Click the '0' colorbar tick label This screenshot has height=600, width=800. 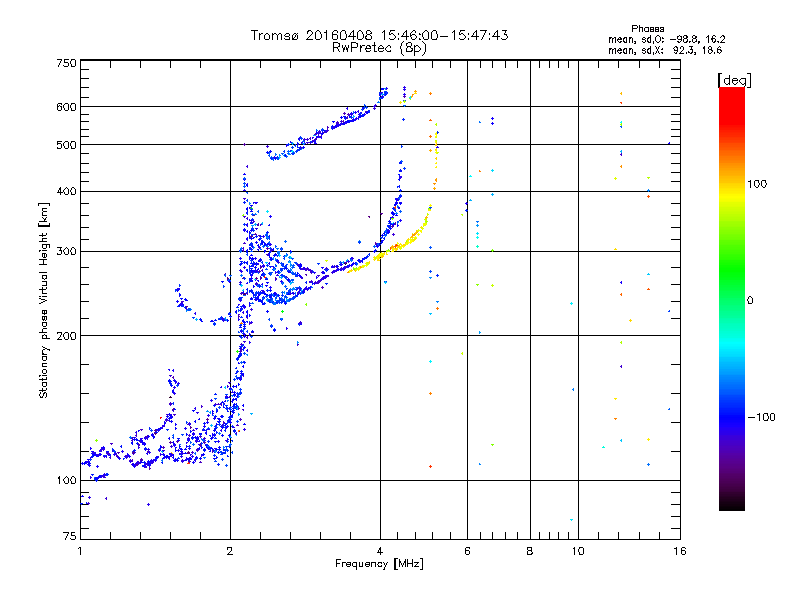[750, 301]
